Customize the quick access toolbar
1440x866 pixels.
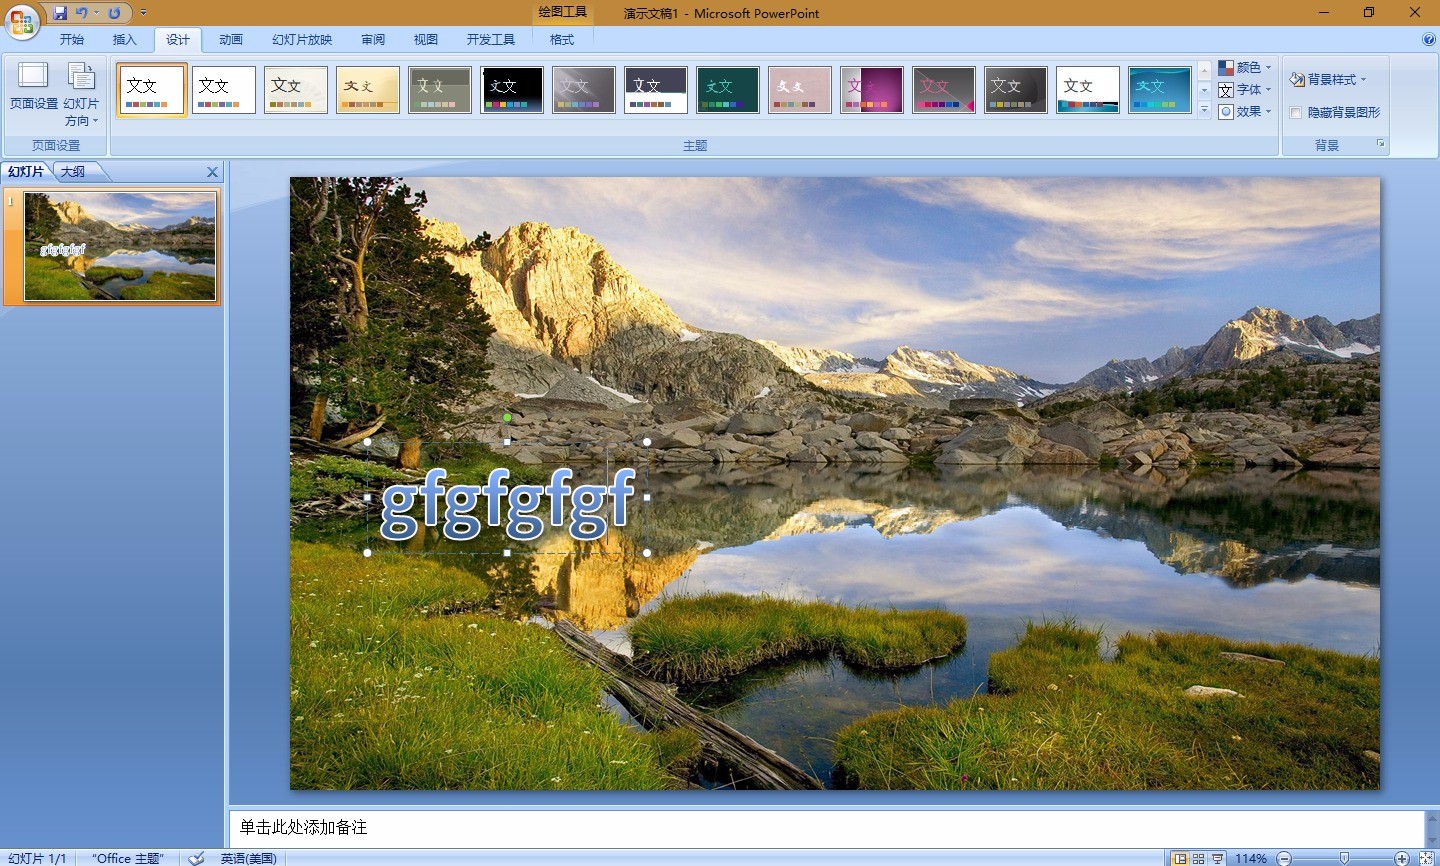tap(144, 13)
